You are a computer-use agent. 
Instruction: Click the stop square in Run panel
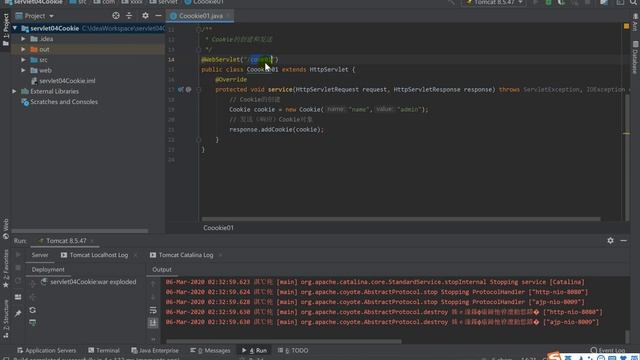coord(18,268)
